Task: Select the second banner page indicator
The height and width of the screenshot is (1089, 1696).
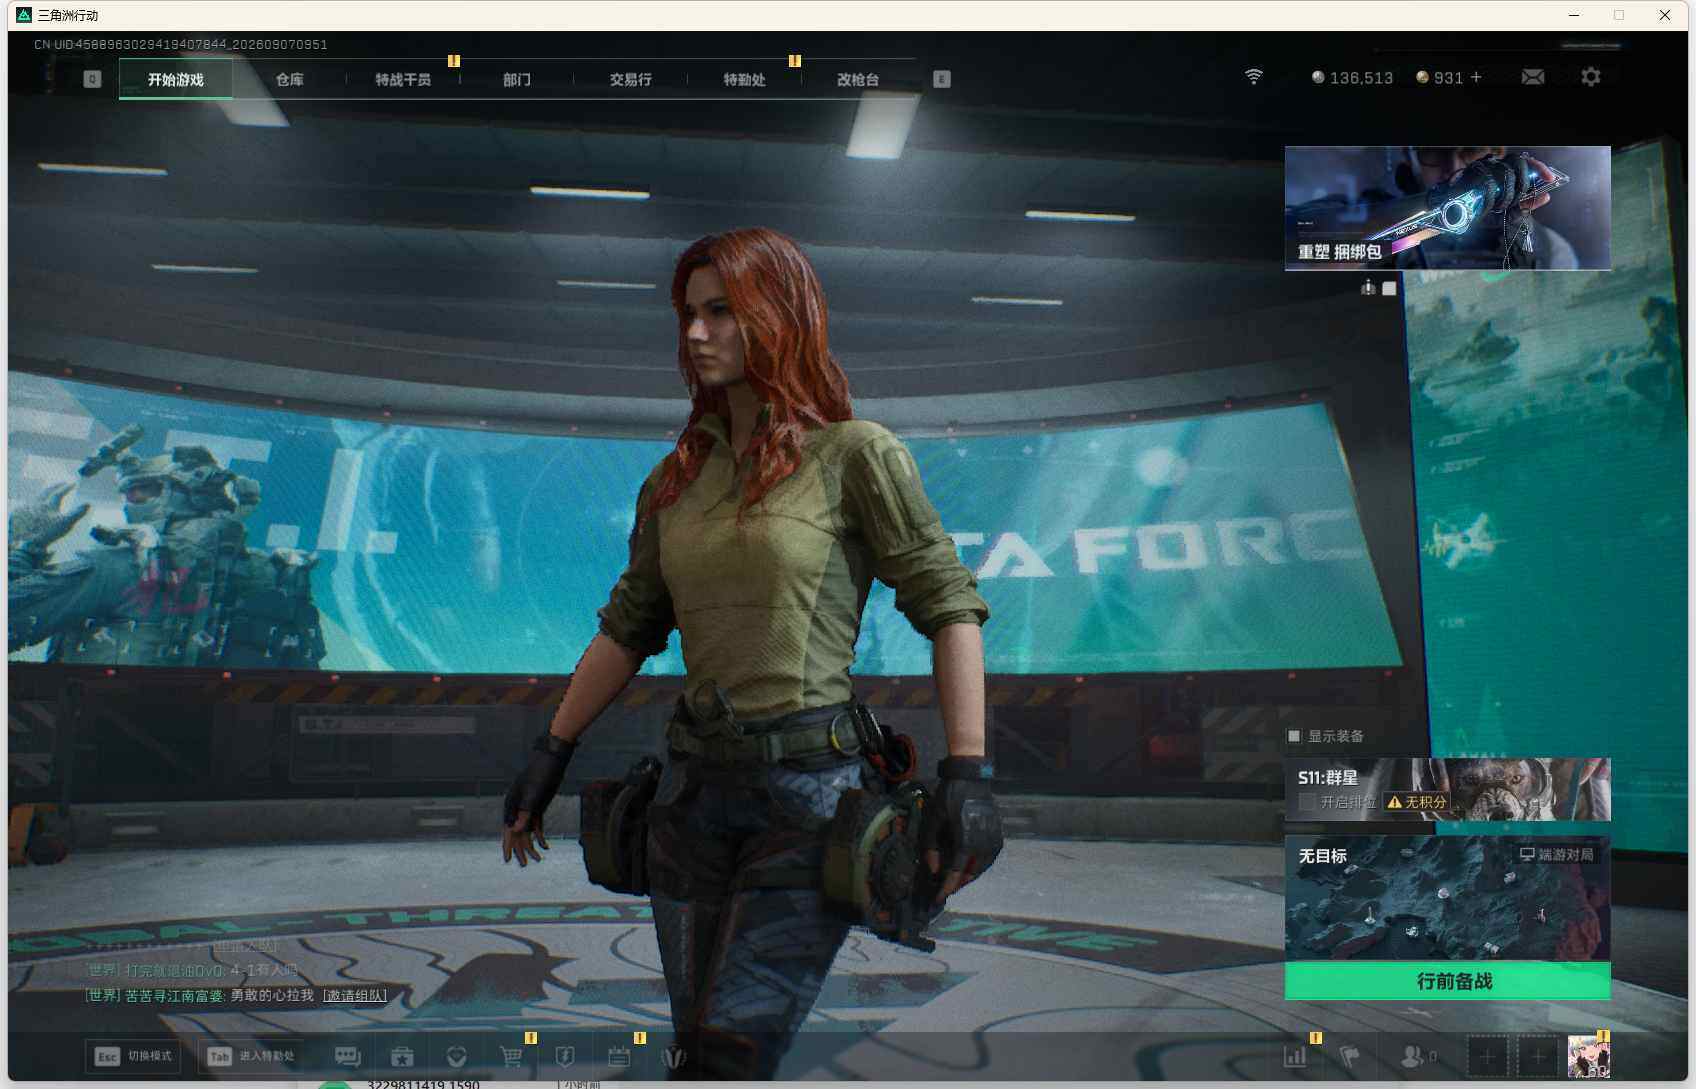Action: point(1389,288)
